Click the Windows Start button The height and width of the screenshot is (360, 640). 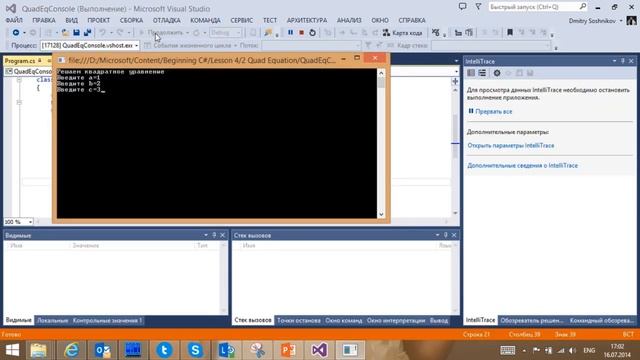pos(12,350)
